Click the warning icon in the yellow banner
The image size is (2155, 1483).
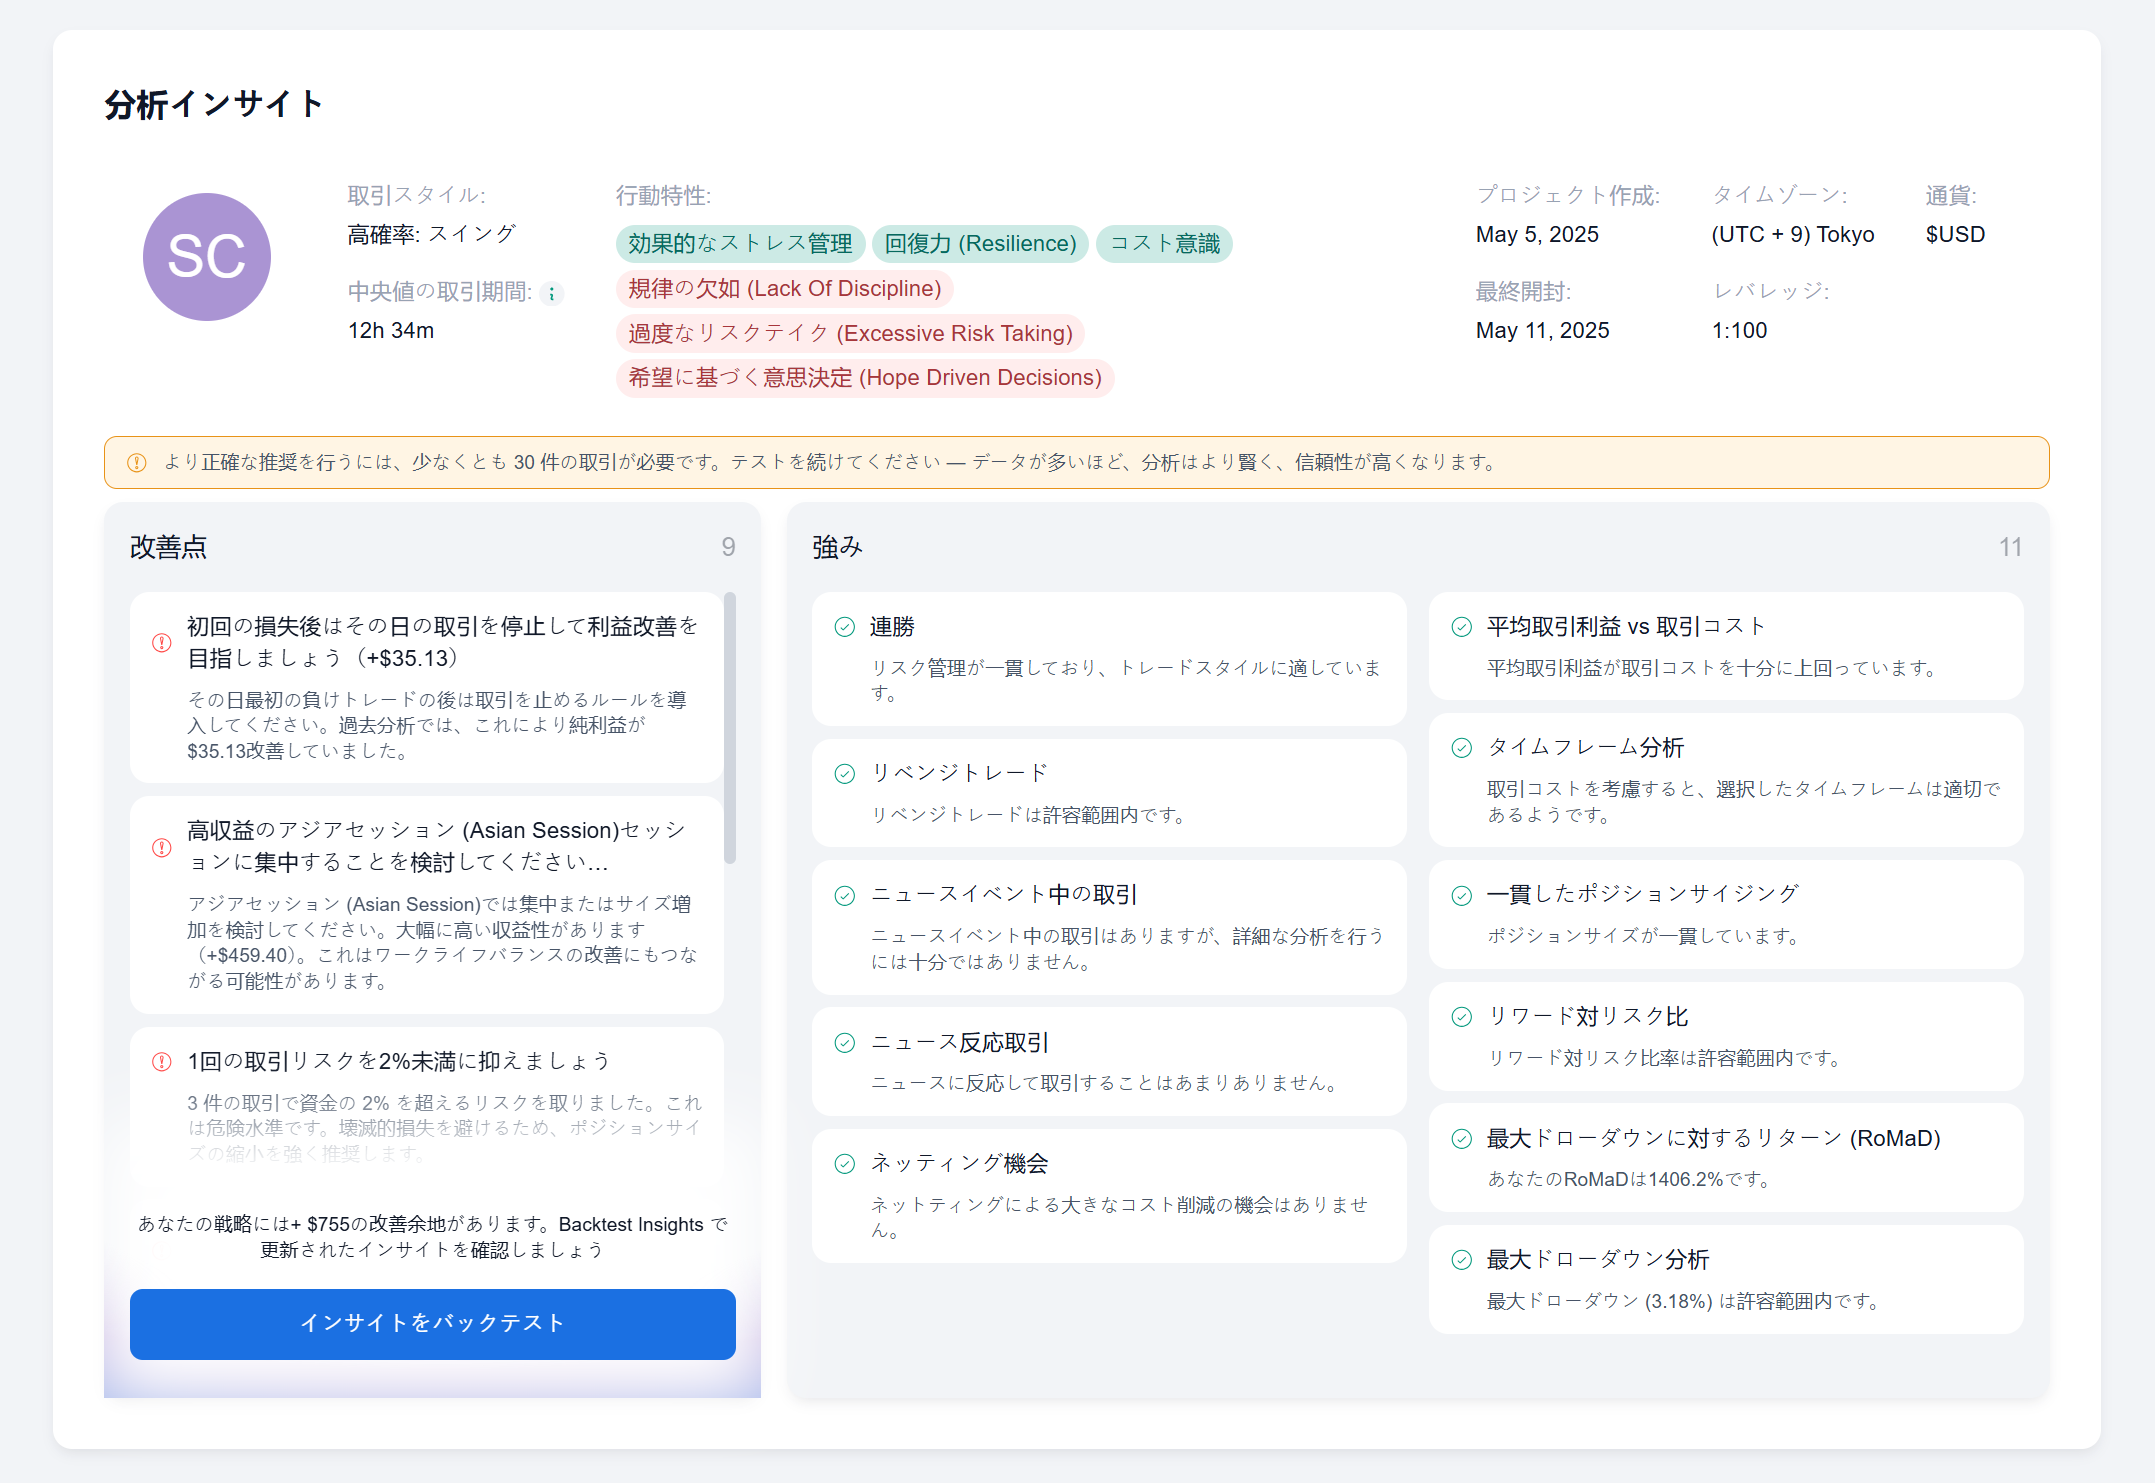pyautogui.click(x=138, y=462)
